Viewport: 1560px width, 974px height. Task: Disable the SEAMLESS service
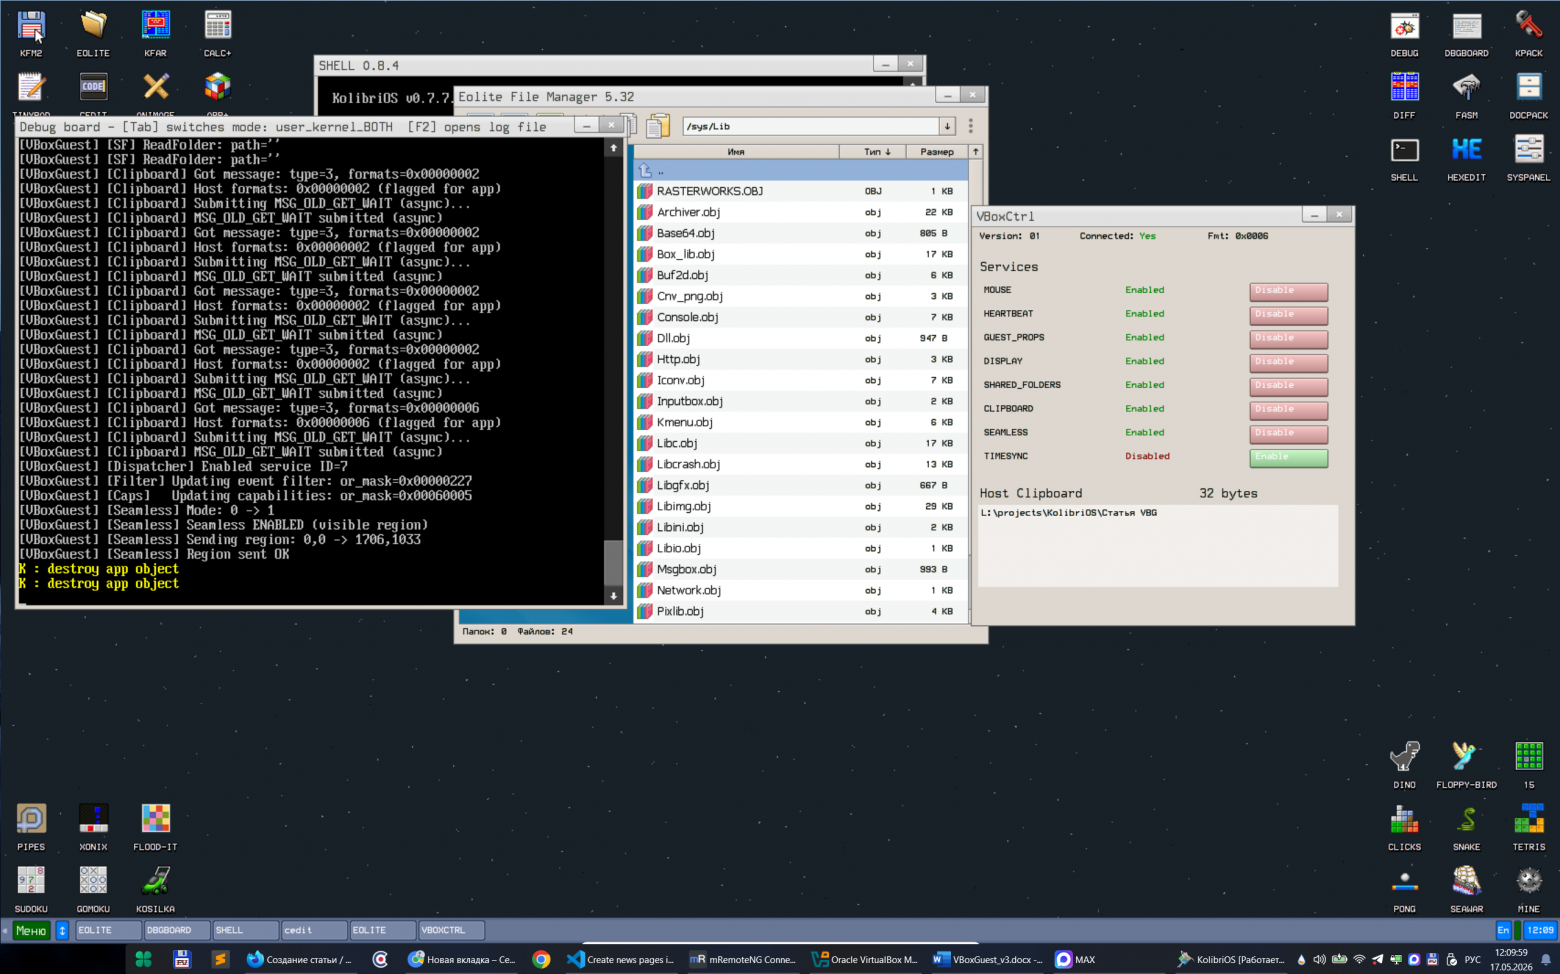coord(1288,434)
